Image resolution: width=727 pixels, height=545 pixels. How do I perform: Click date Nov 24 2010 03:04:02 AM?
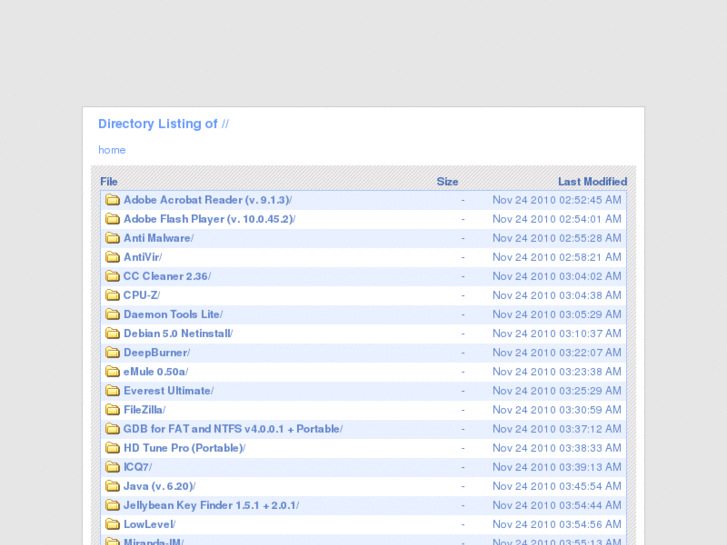pyautogui.click(x=557, y=276)
